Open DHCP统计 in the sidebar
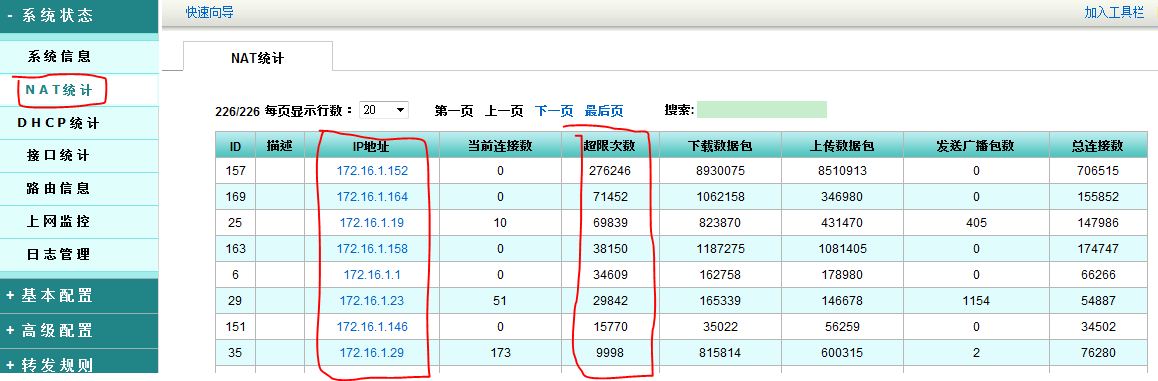This screenshot has height=381, width=1158. [x=59, y=123]
